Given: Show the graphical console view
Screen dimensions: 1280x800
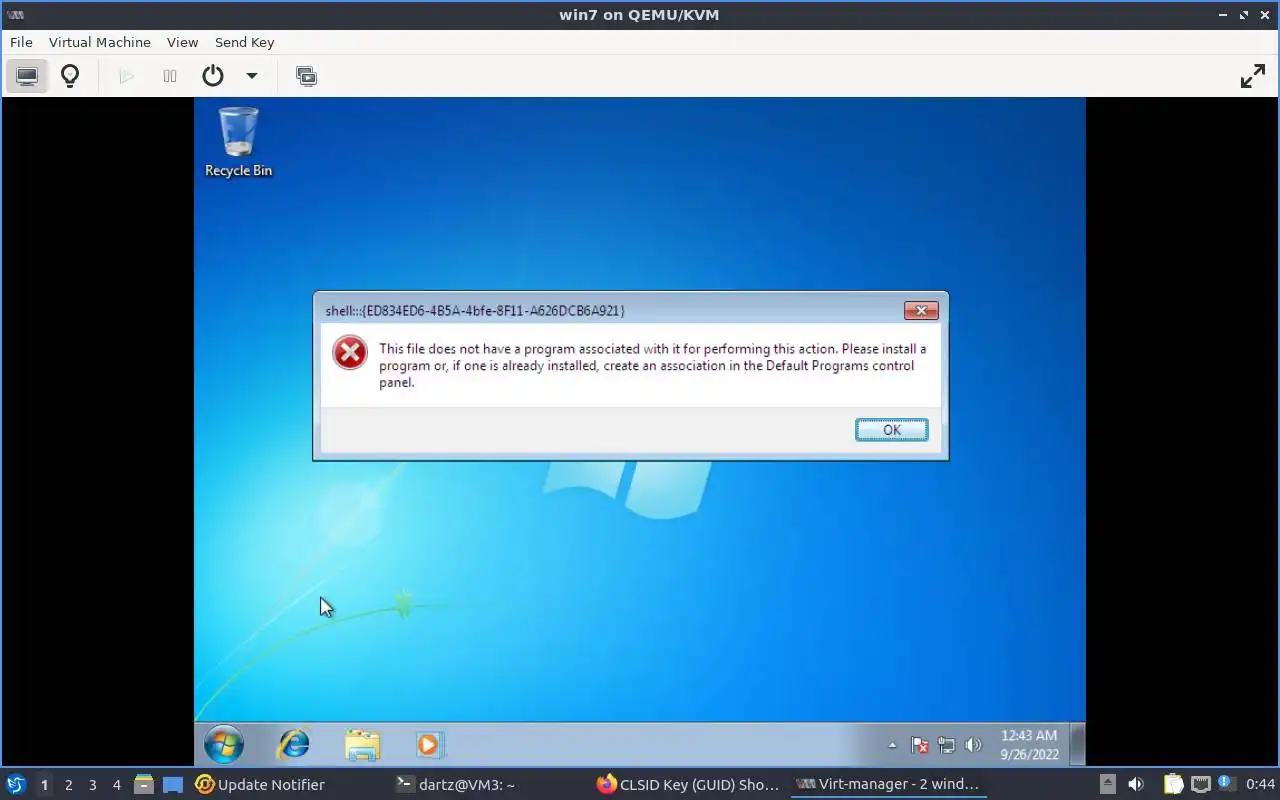Looking at the screenshot, I should (27, 76).
